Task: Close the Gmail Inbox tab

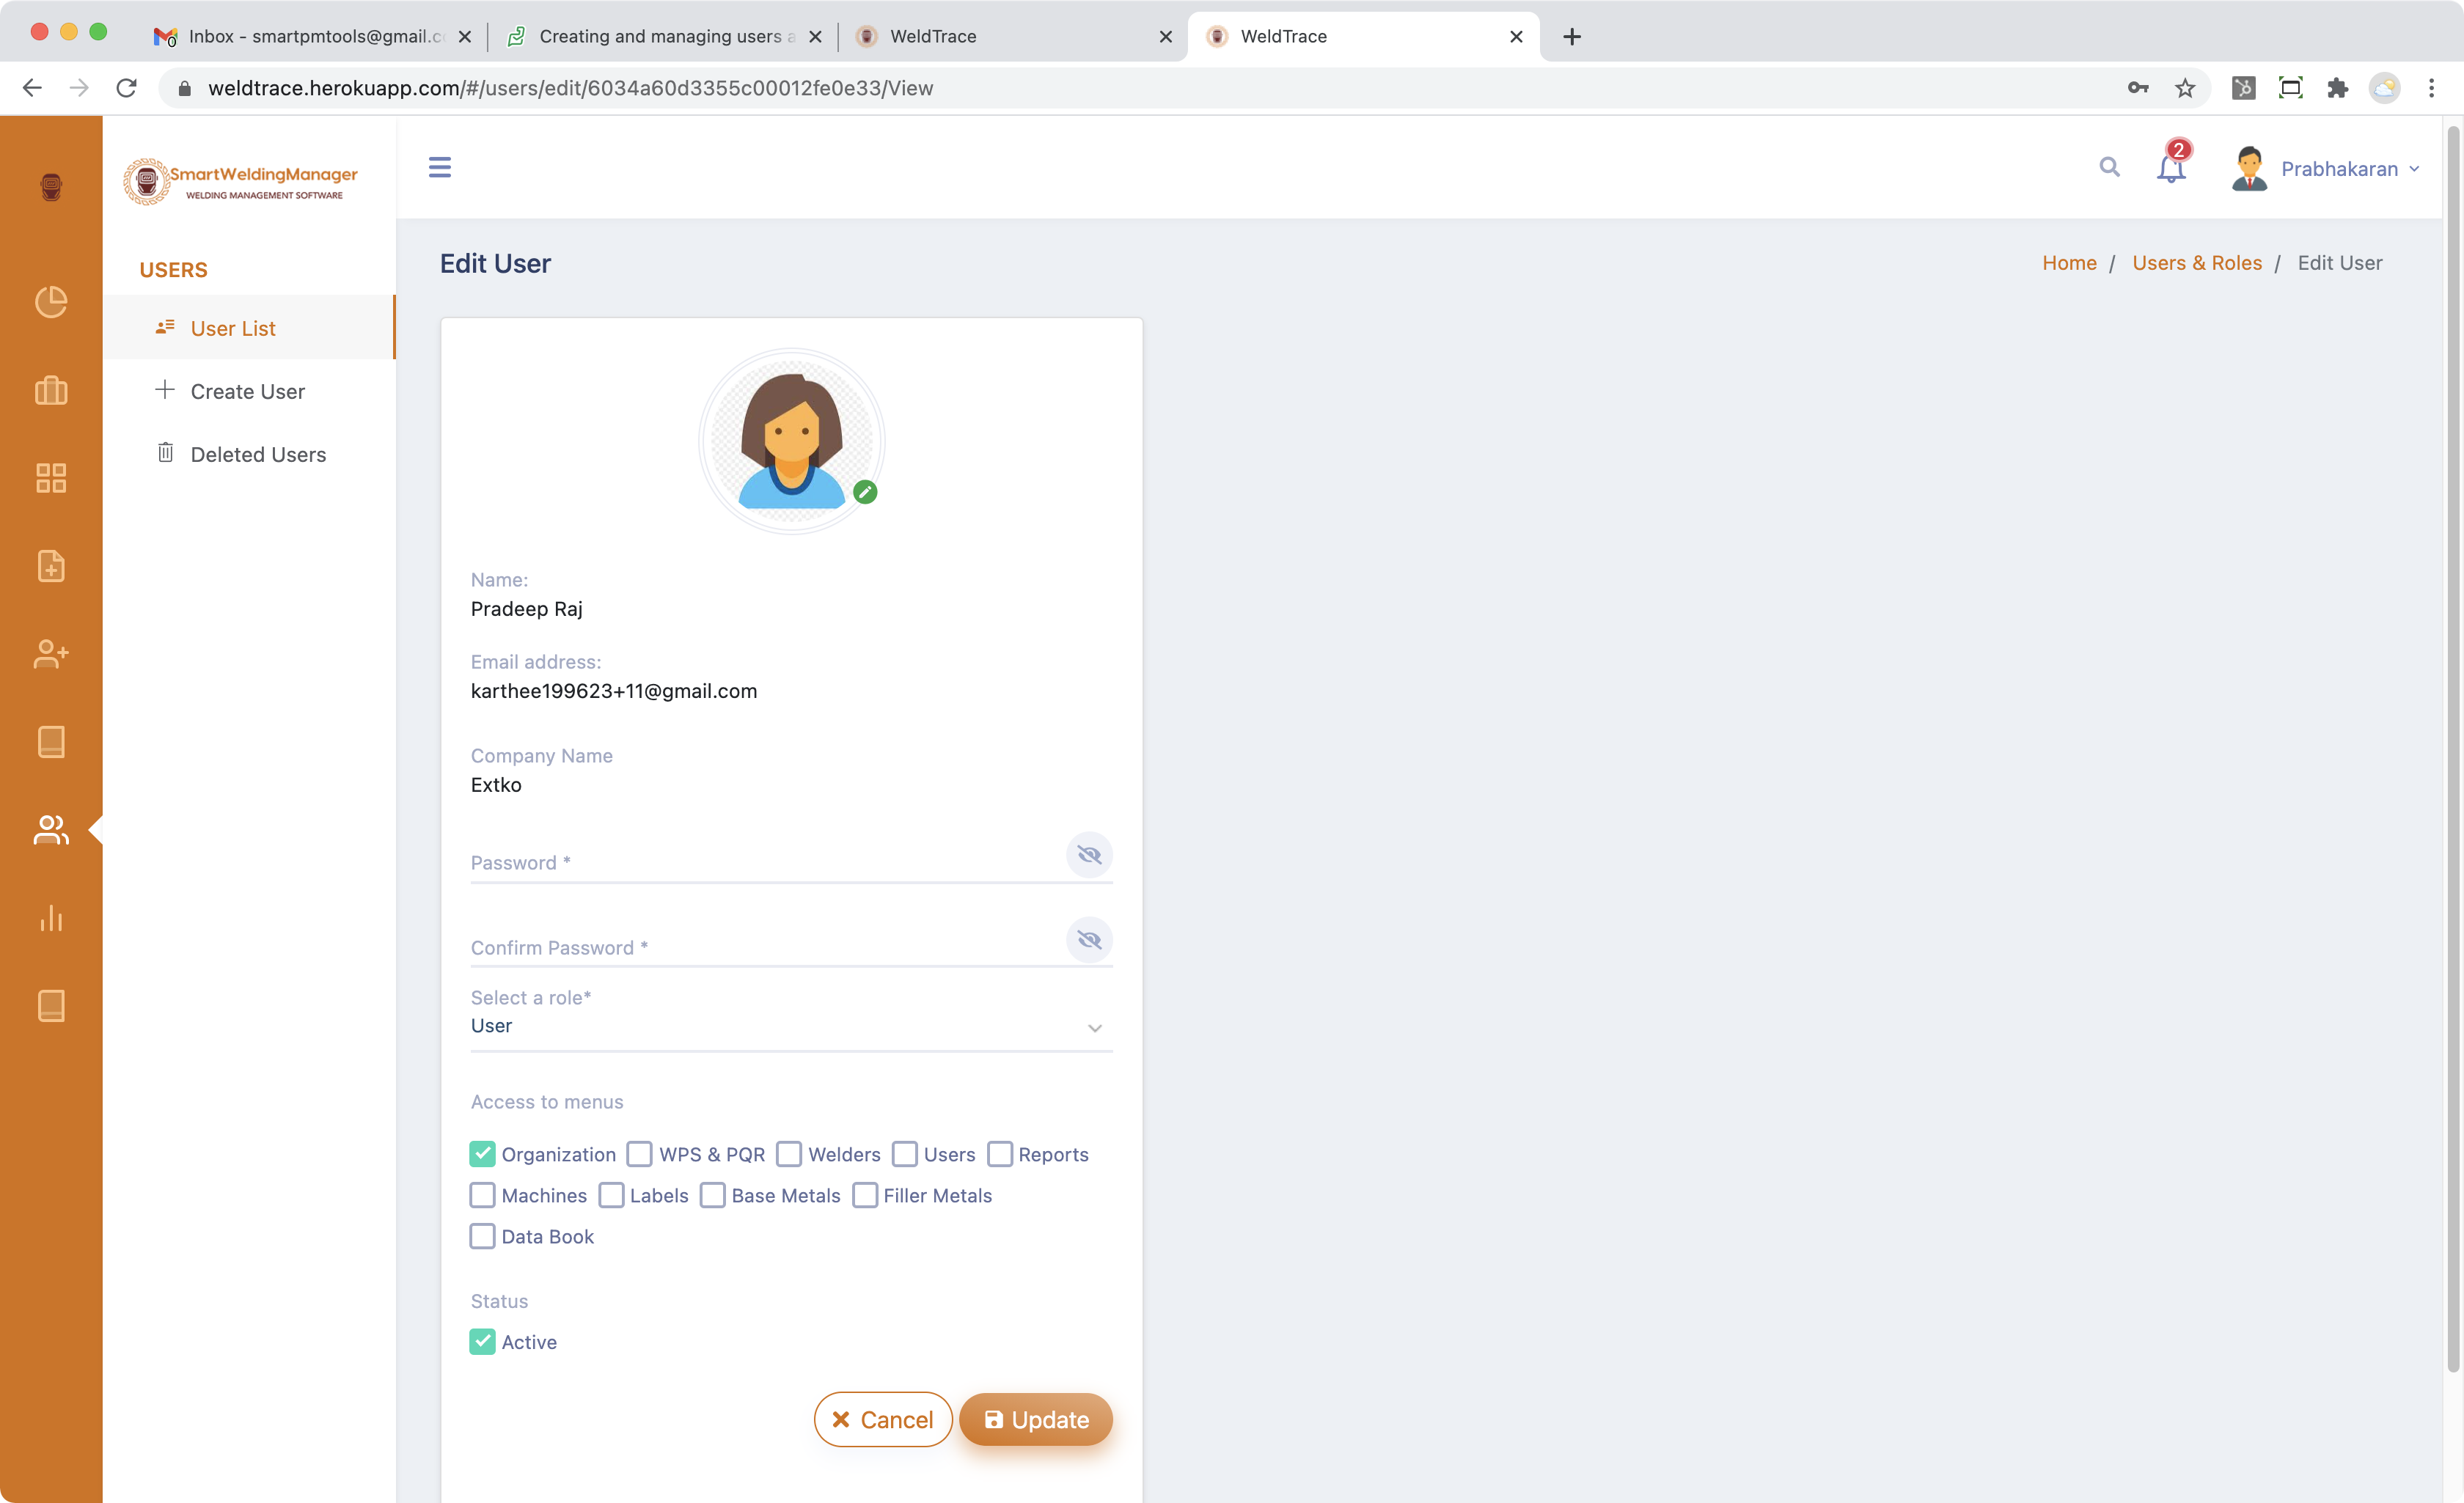Action: coord(465,36)
